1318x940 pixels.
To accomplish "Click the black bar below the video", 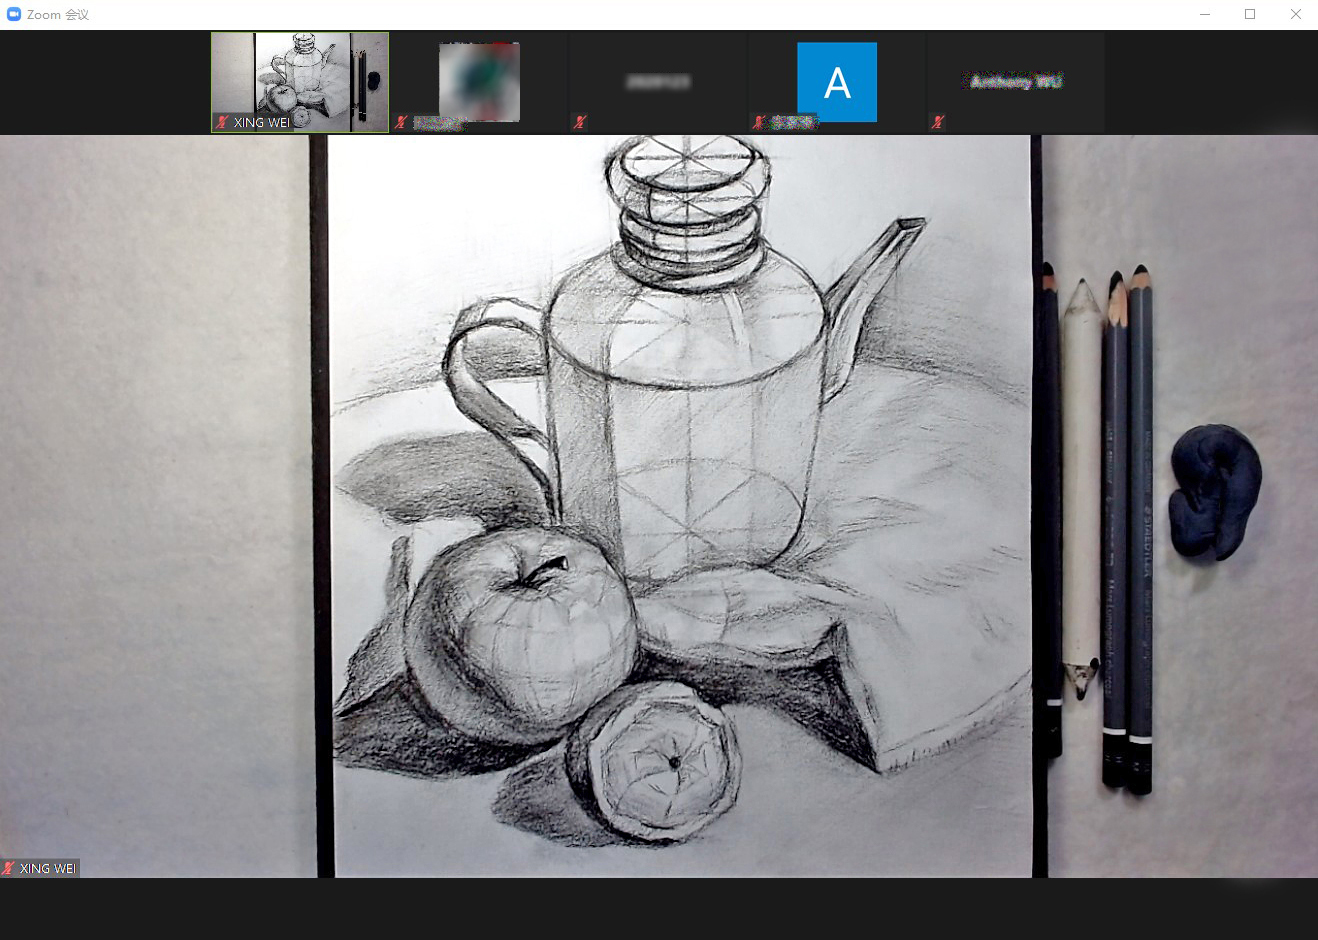I will point(659,908).
